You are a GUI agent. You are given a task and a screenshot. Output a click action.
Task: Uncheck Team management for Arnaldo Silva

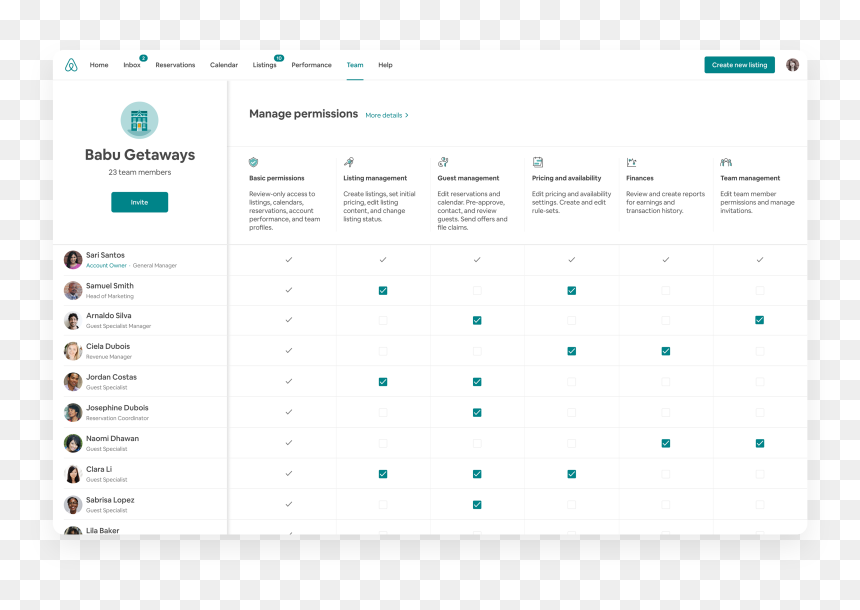click(x=760, y=320)
